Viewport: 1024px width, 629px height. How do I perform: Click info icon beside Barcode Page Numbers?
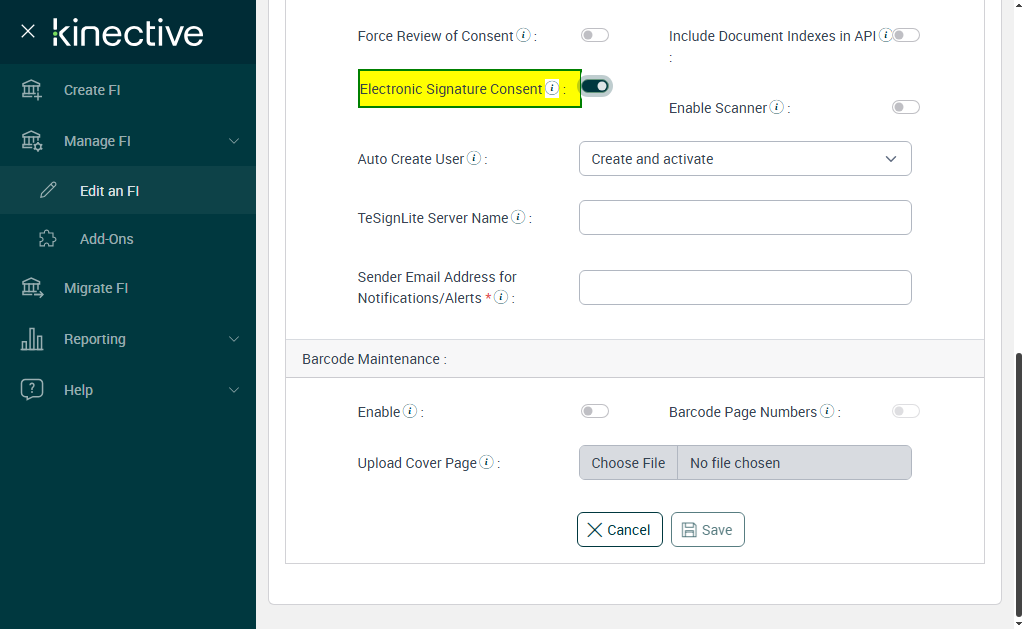pos(826,412)
